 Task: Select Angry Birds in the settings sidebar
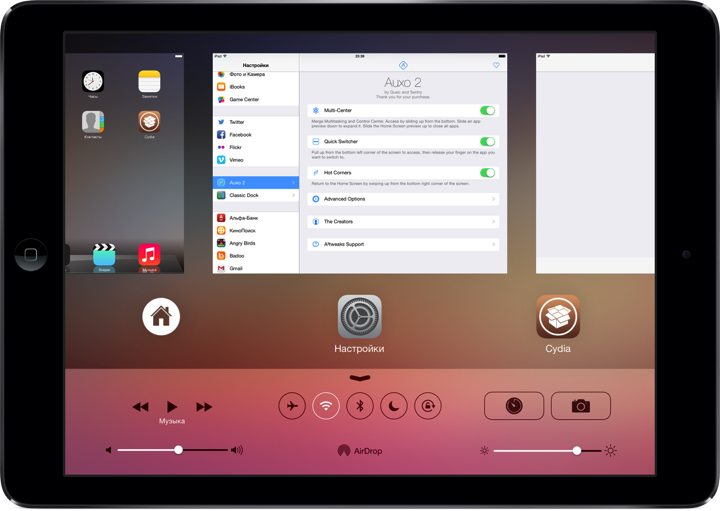256,243
